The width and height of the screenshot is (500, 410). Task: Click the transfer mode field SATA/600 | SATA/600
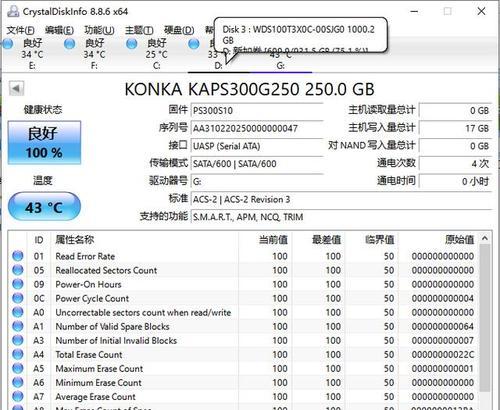click(257, 164)
